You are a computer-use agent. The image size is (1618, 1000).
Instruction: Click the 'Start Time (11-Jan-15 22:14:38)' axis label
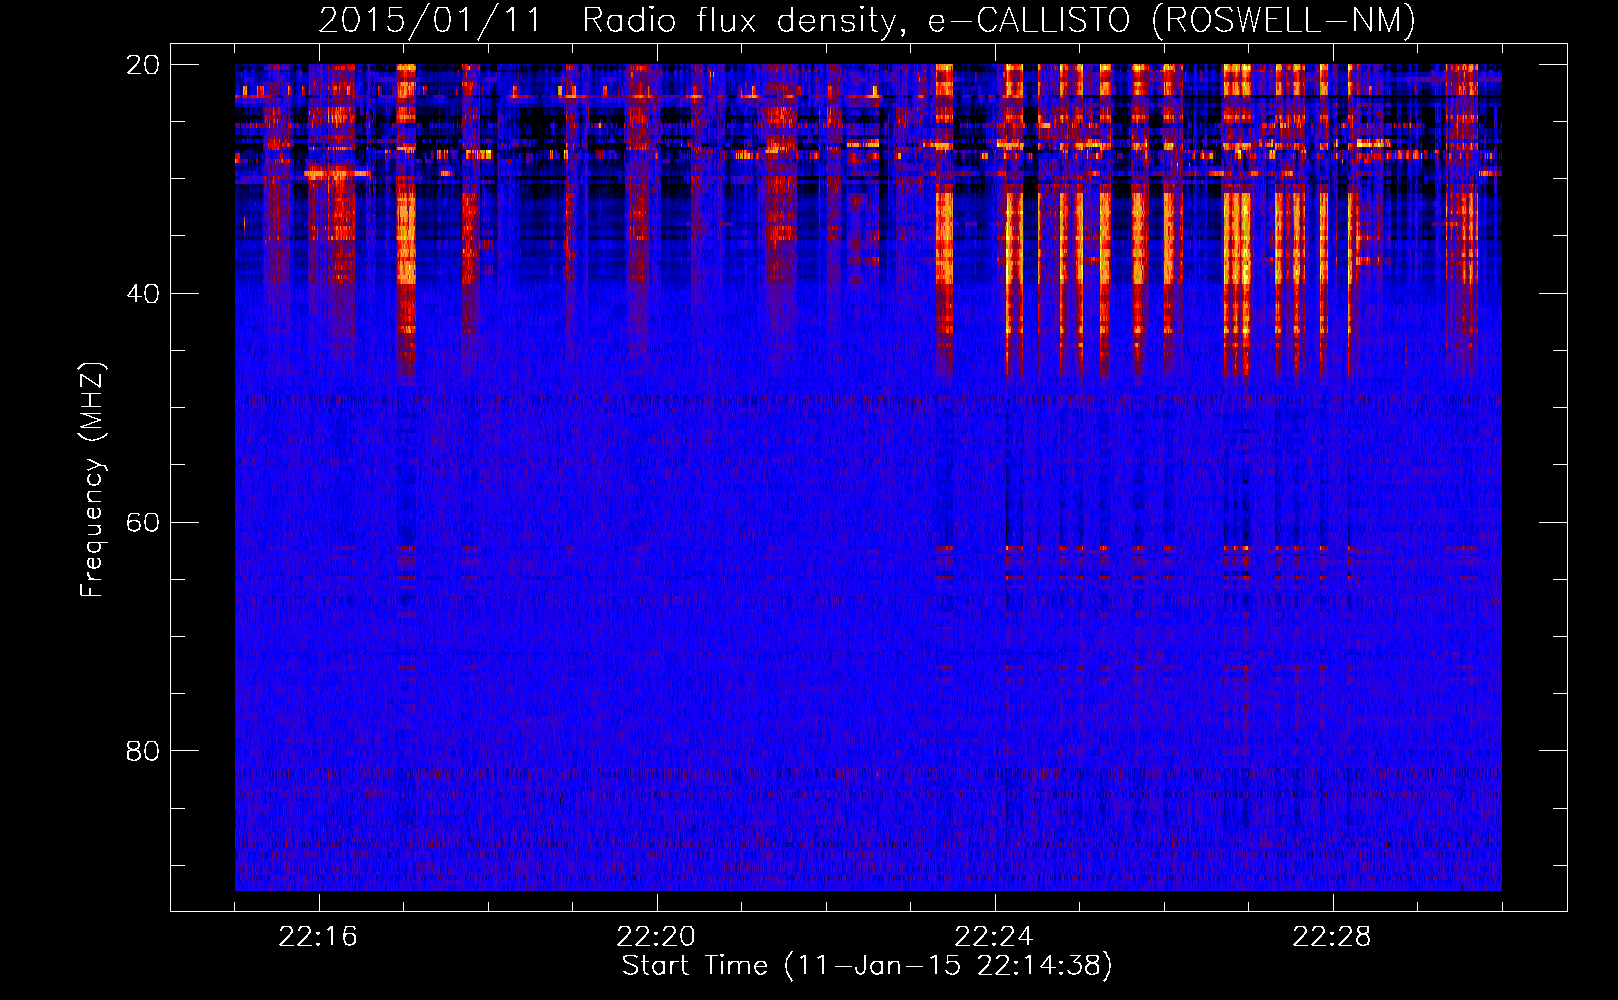pyautogui.click(x=867, y=966)
